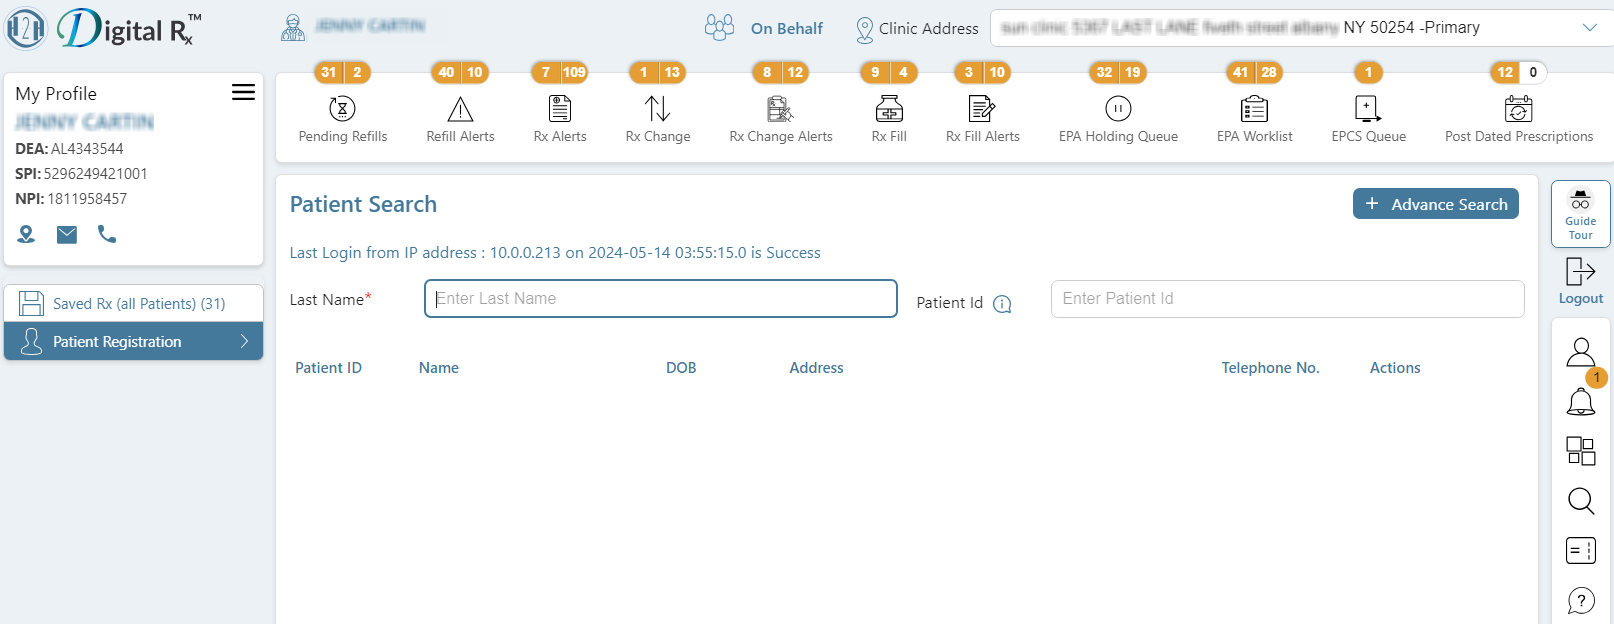Focus the Enter Last Name field

pyautogui.click(x=660, y=298)
